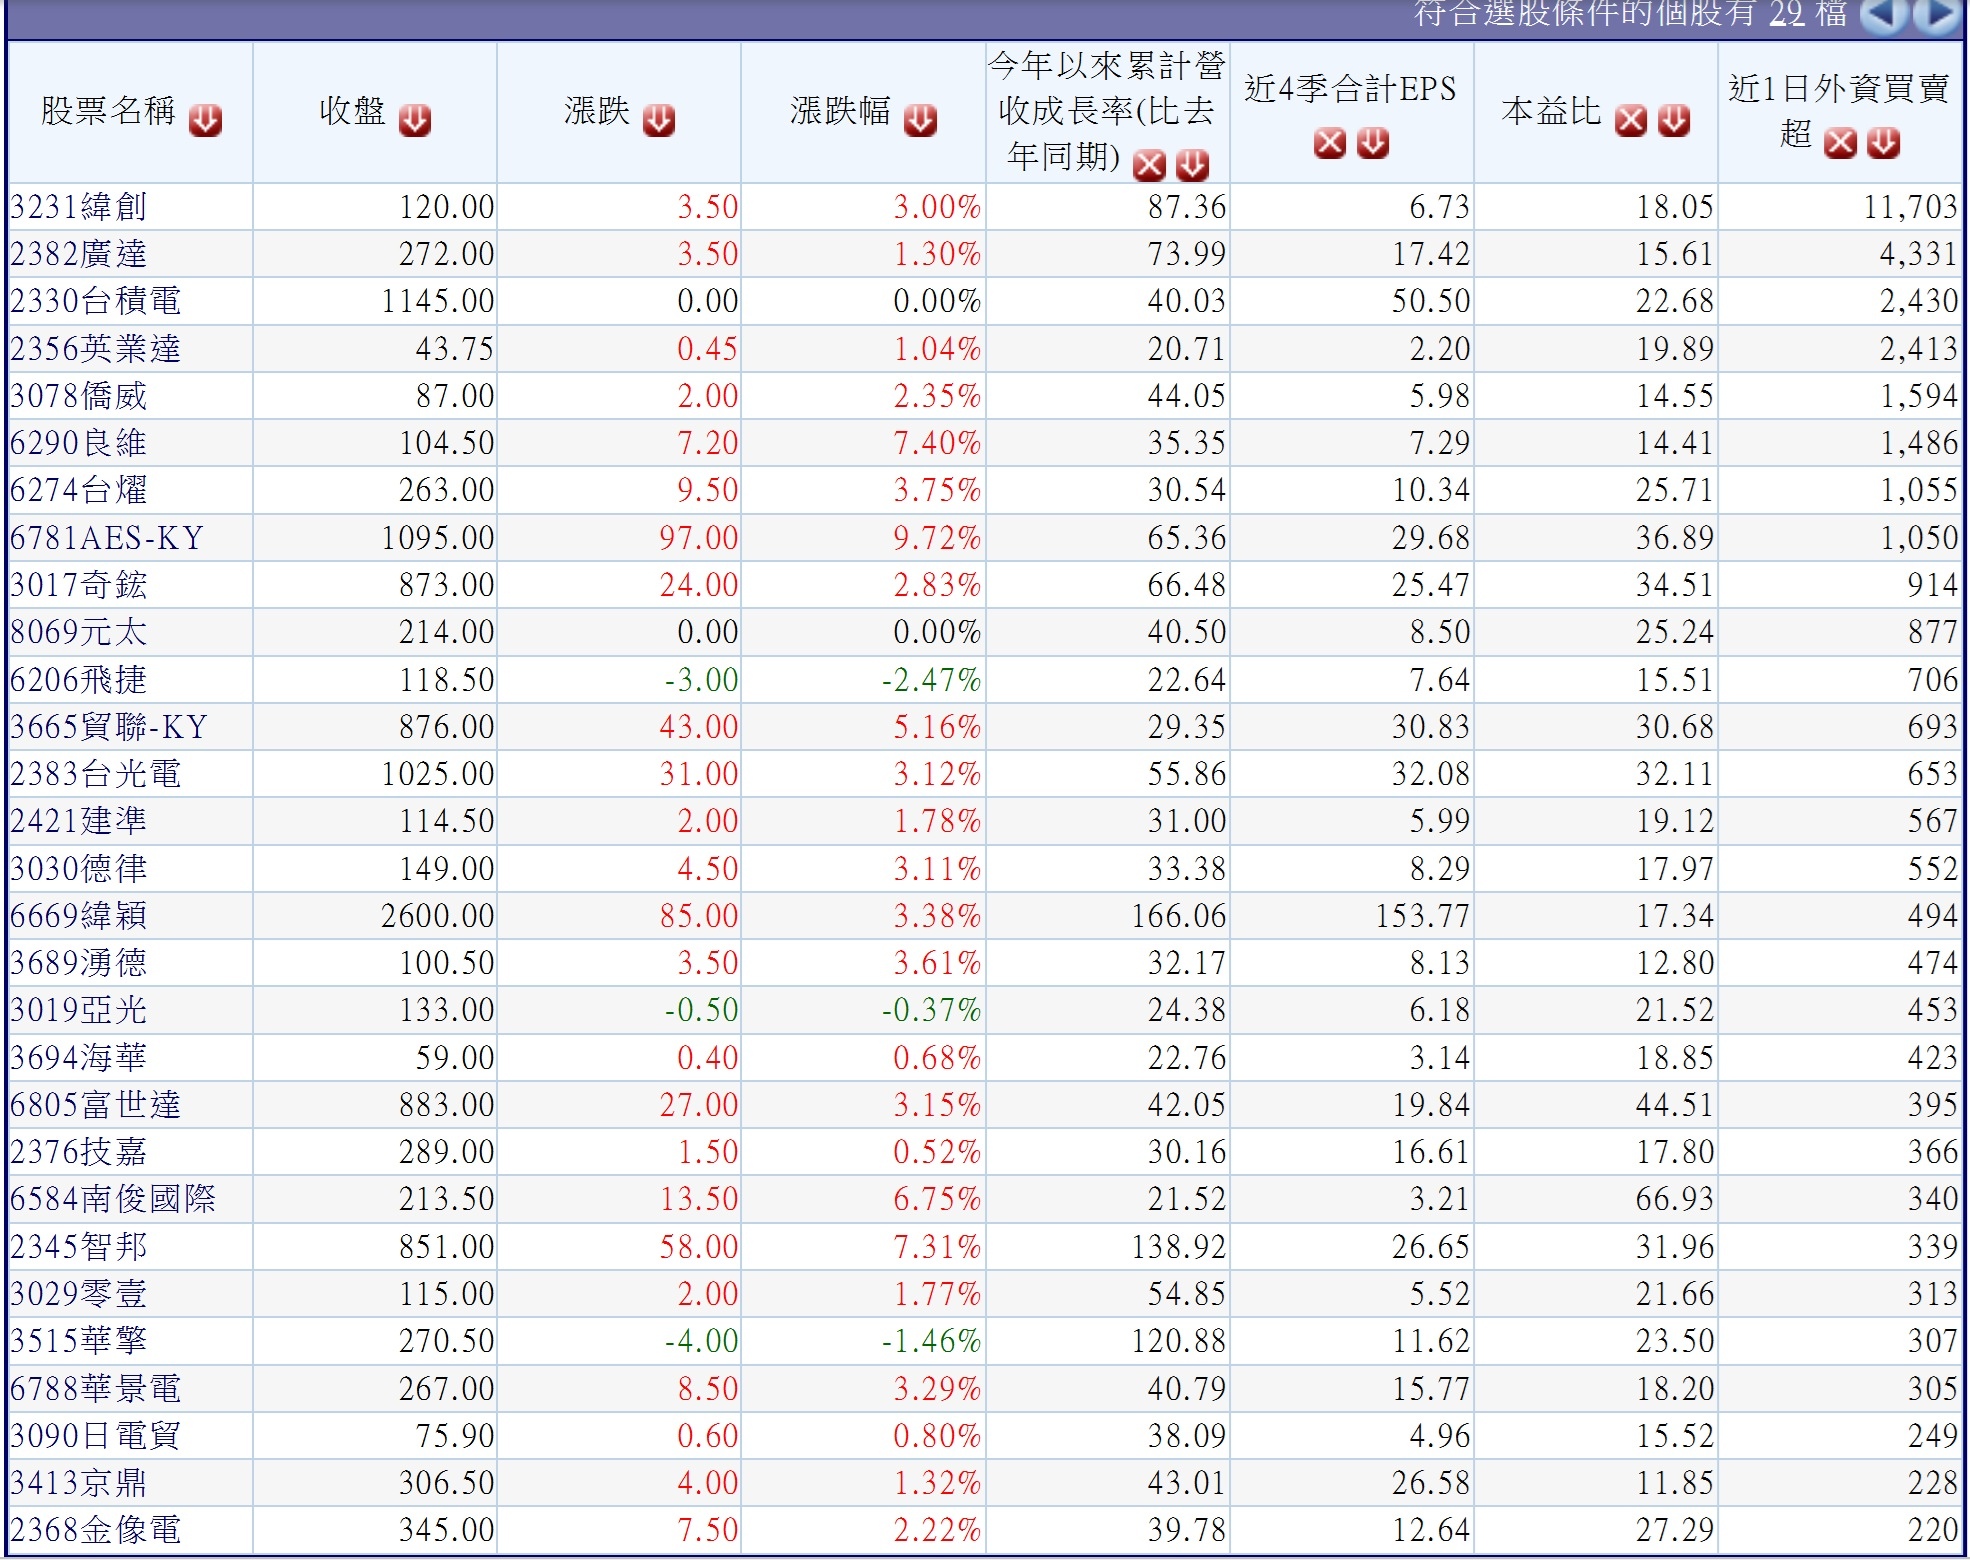
Task: Select -2.47% change cell for 飛捷
Action: 863,680
